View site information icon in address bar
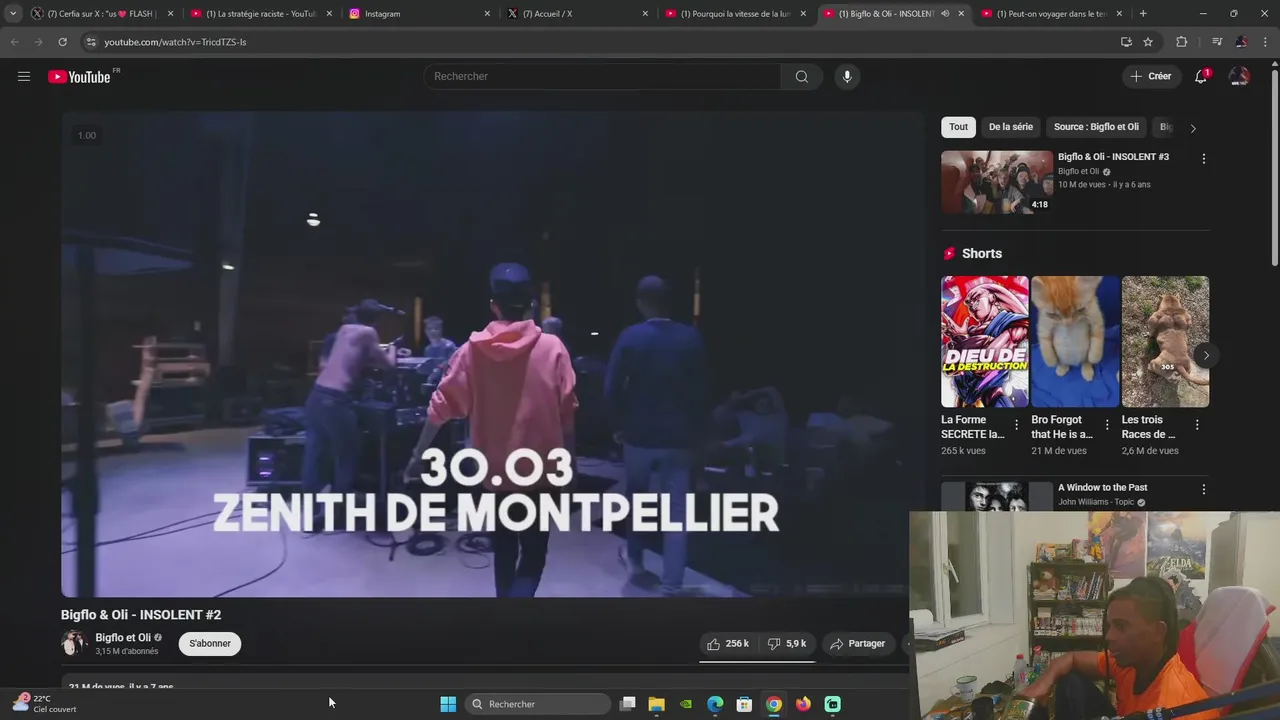Screen dimensions: 1280x720 (91, 42)
